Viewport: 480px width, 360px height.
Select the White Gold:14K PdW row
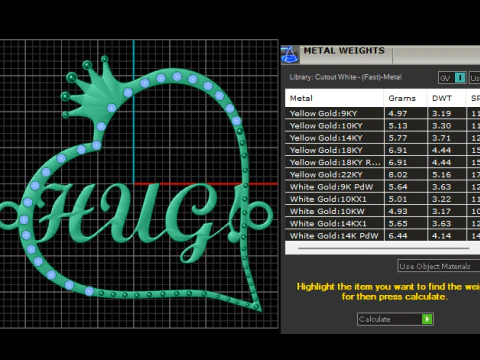coord(382,236)
